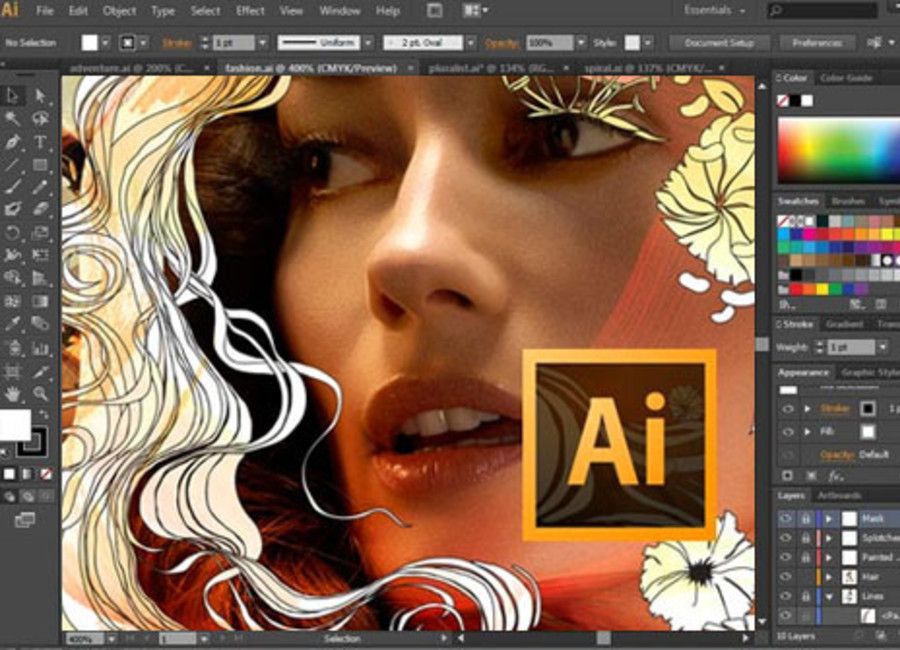
Task: Select the Type tool
Action: pyautogui.click(x=40, y=141)
